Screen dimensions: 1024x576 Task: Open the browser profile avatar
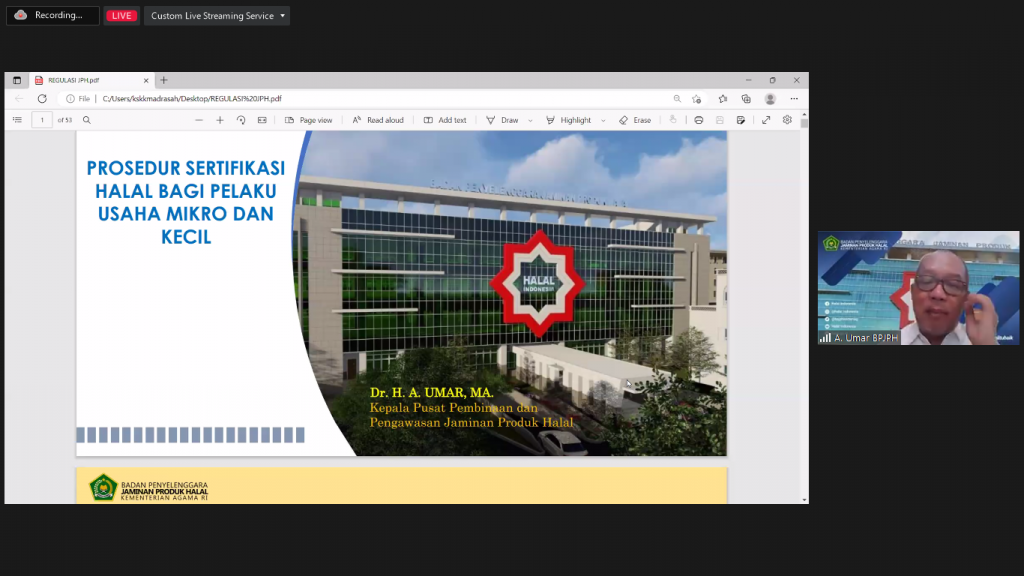(771, 99)
